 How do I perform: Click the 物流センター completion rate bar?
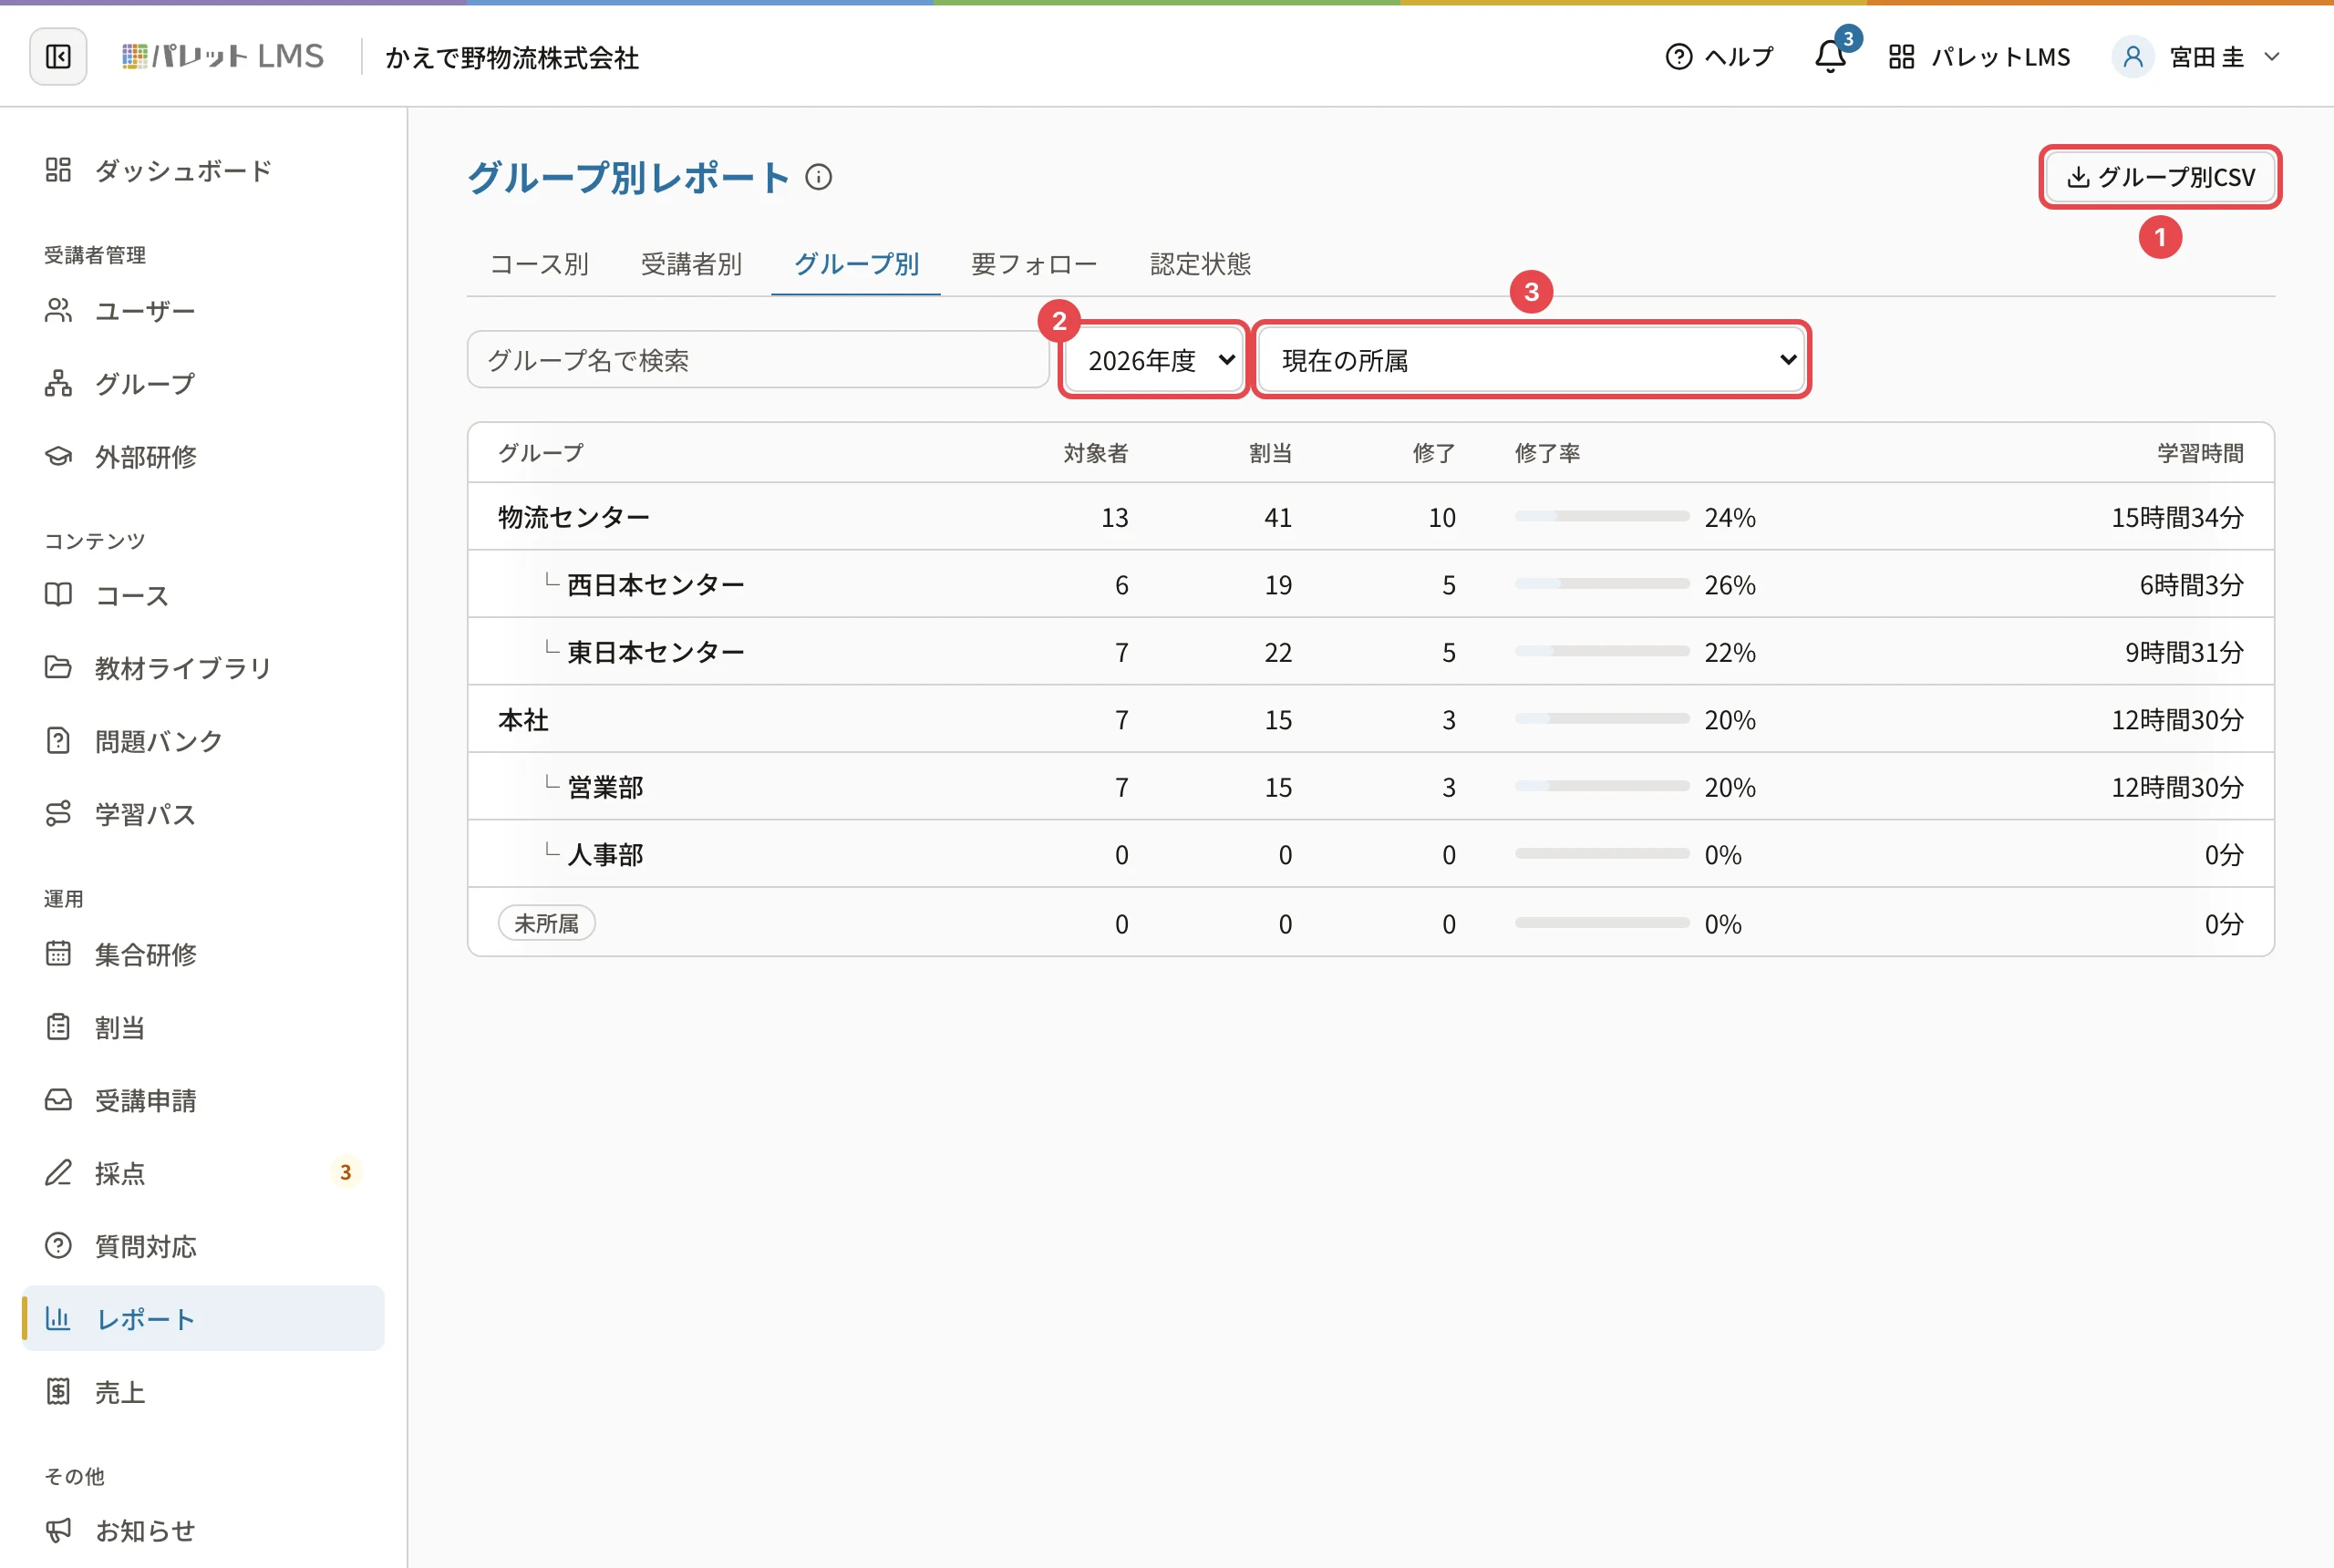(x=1601, y=517)
